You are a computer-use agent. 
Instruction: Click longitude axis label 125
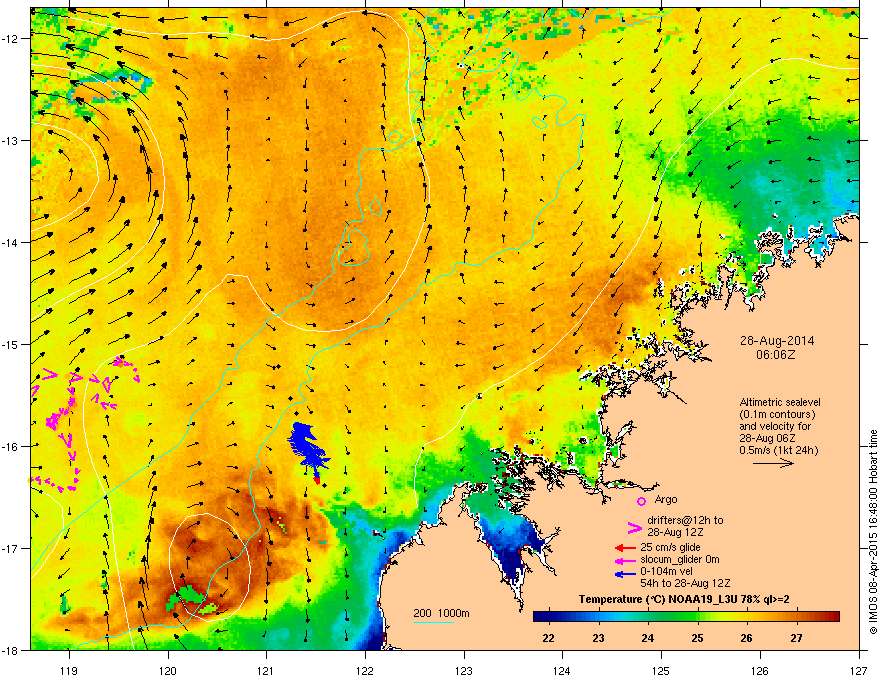click(661, 670)
